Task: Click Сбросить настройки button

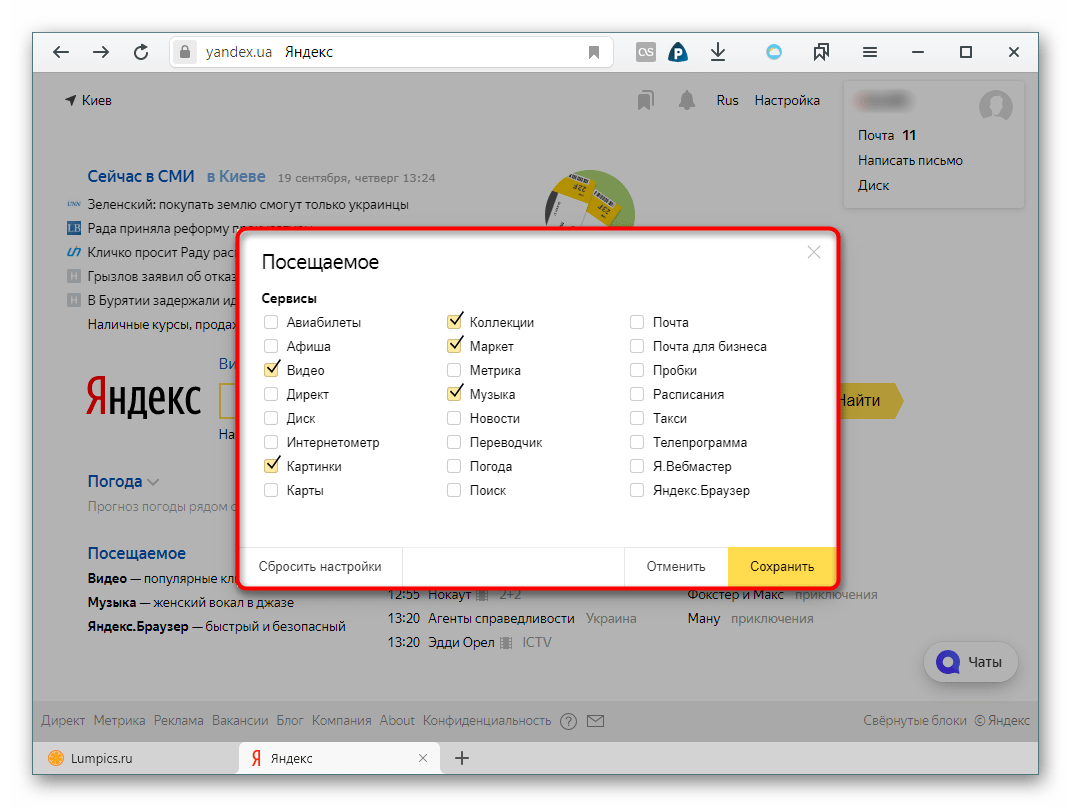Action: click(320, 566)
